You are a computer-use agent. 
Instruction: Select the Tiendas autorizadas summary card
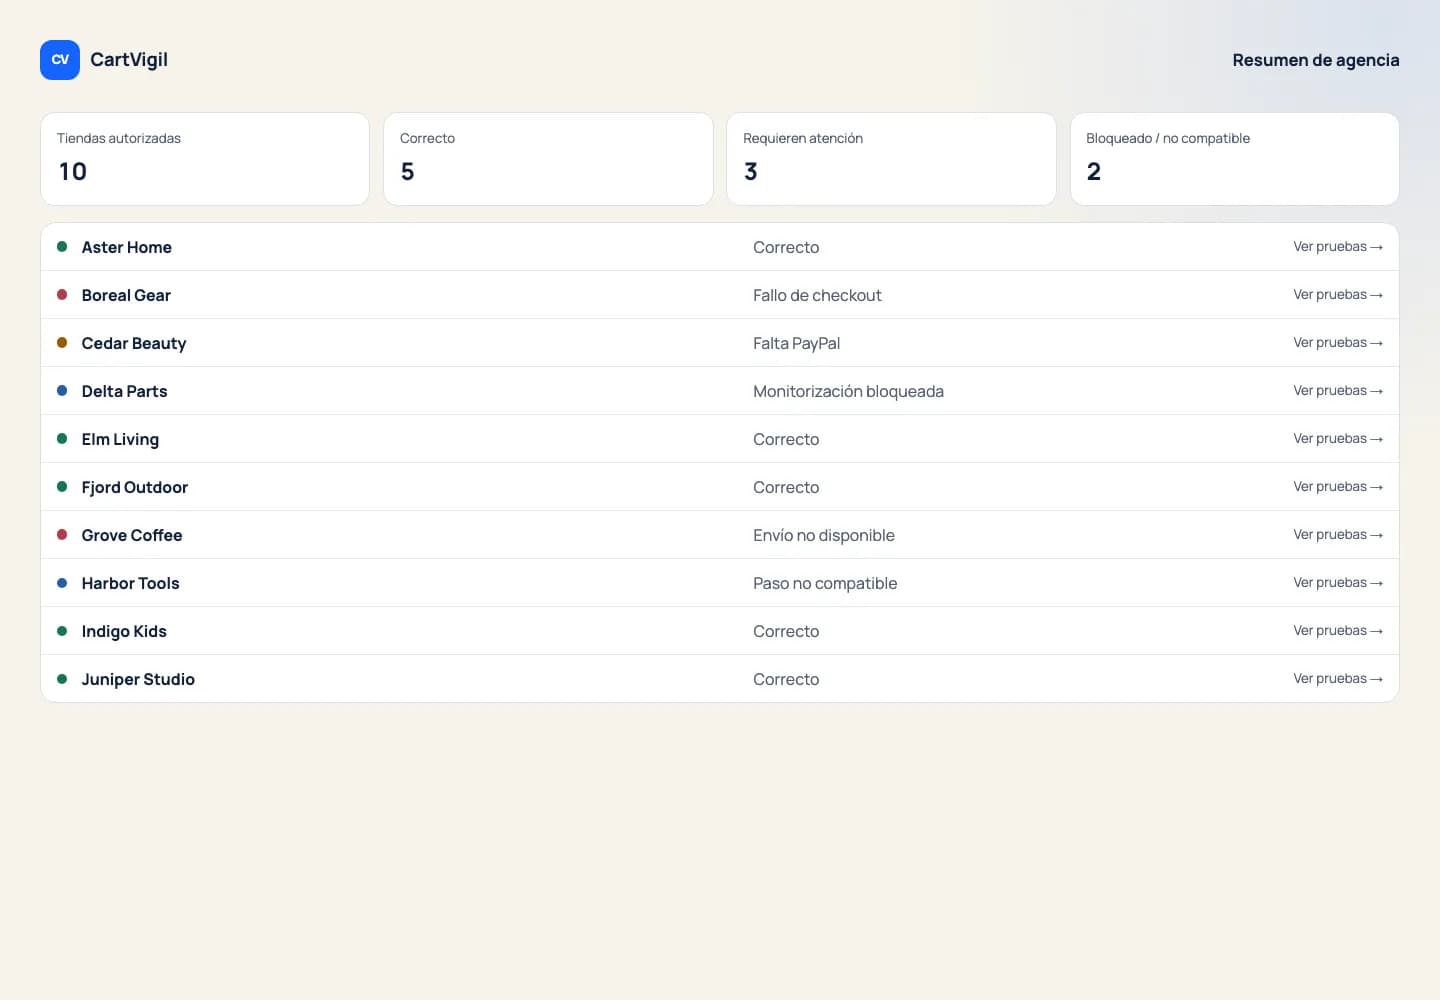(205, 159)
